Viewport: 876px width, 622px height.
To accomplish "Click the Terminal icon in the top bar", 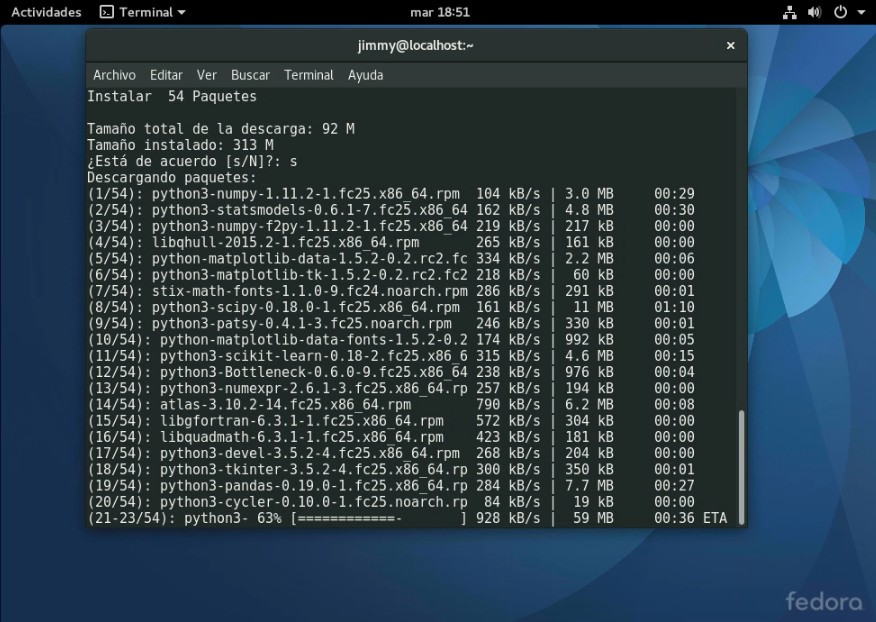I will pyautogui.click(x=107, y=12).
